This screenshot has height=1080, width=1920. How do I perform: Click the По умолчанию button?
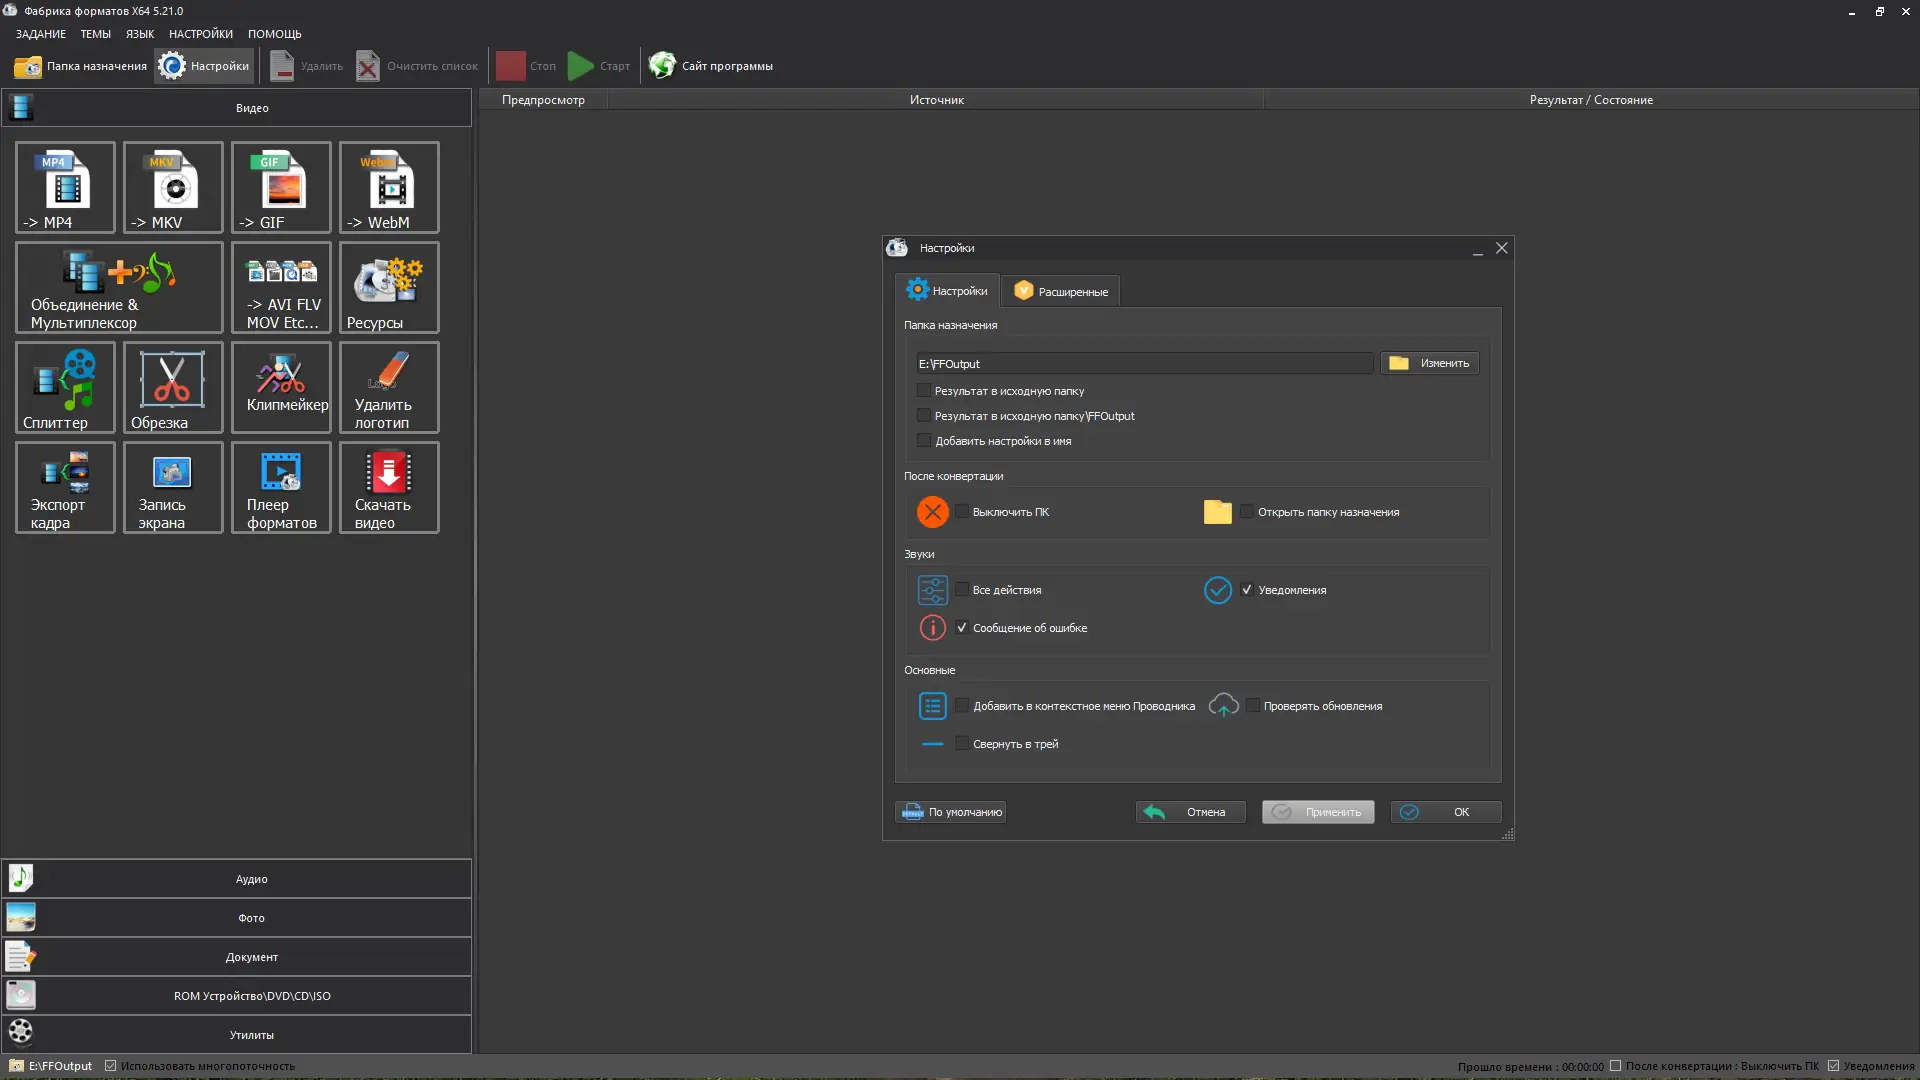tap(950, 812)
